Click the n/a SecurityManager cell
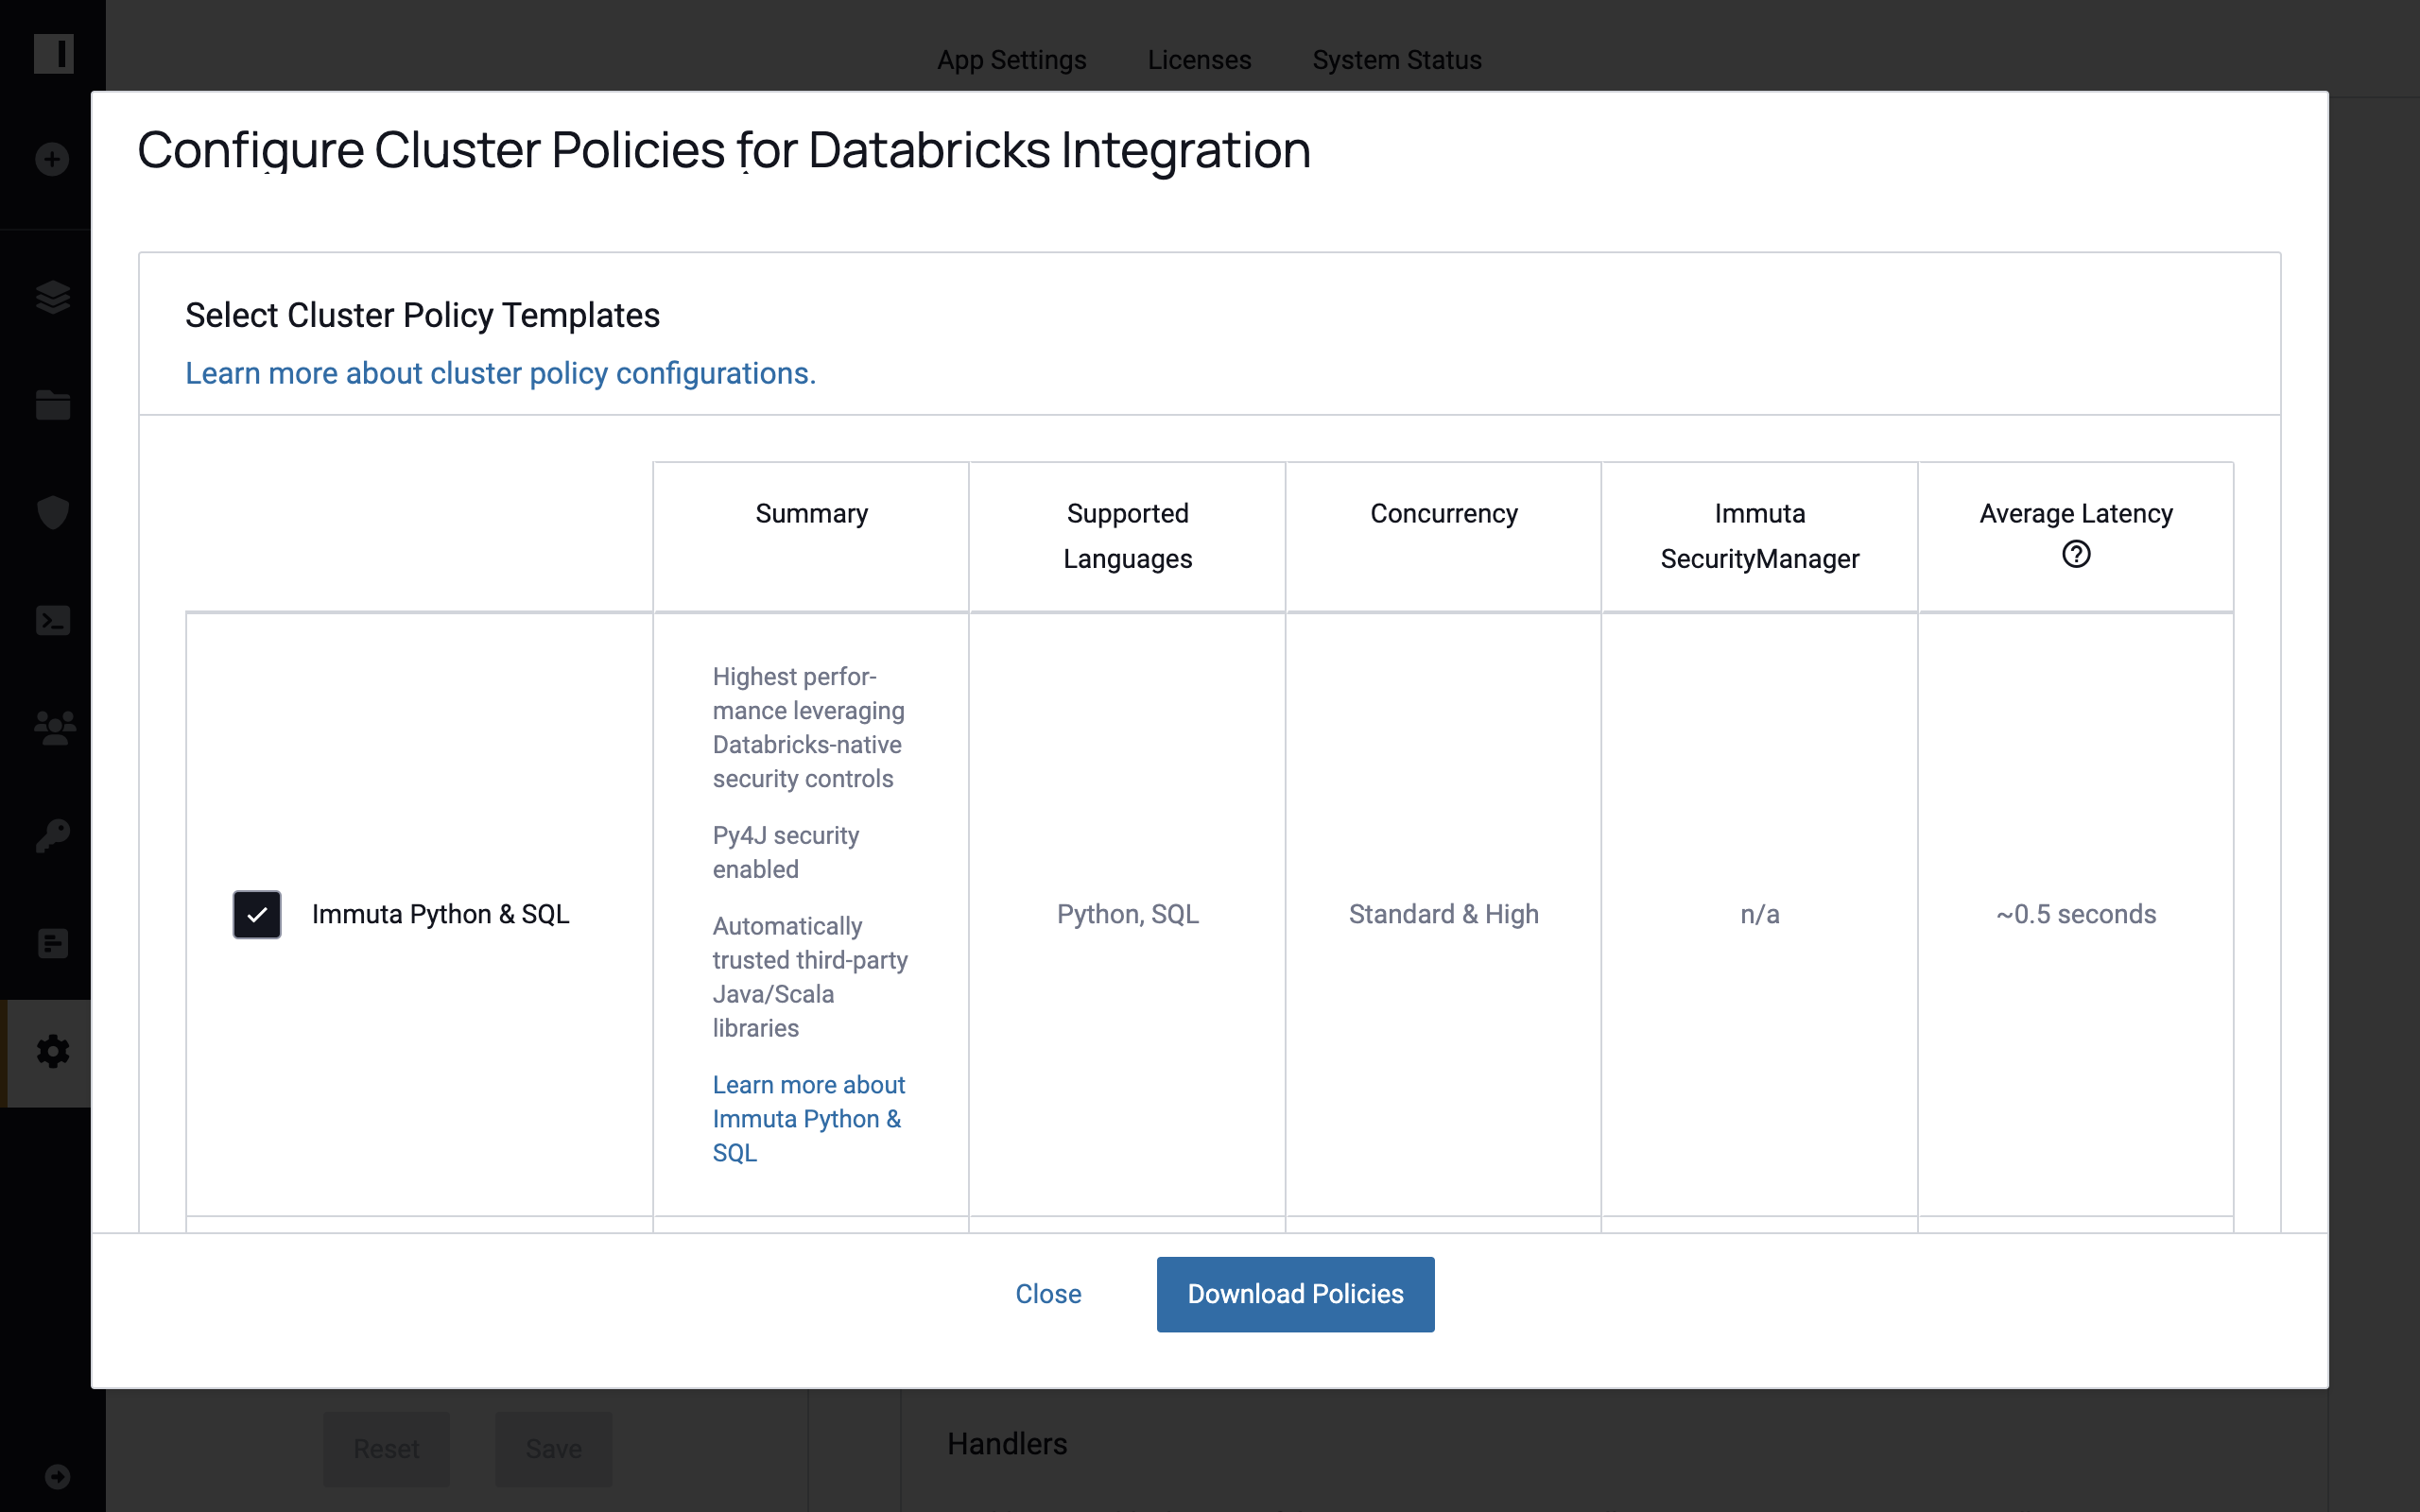Viewport: 2420px width, 1512px height. click(1759, 914)
